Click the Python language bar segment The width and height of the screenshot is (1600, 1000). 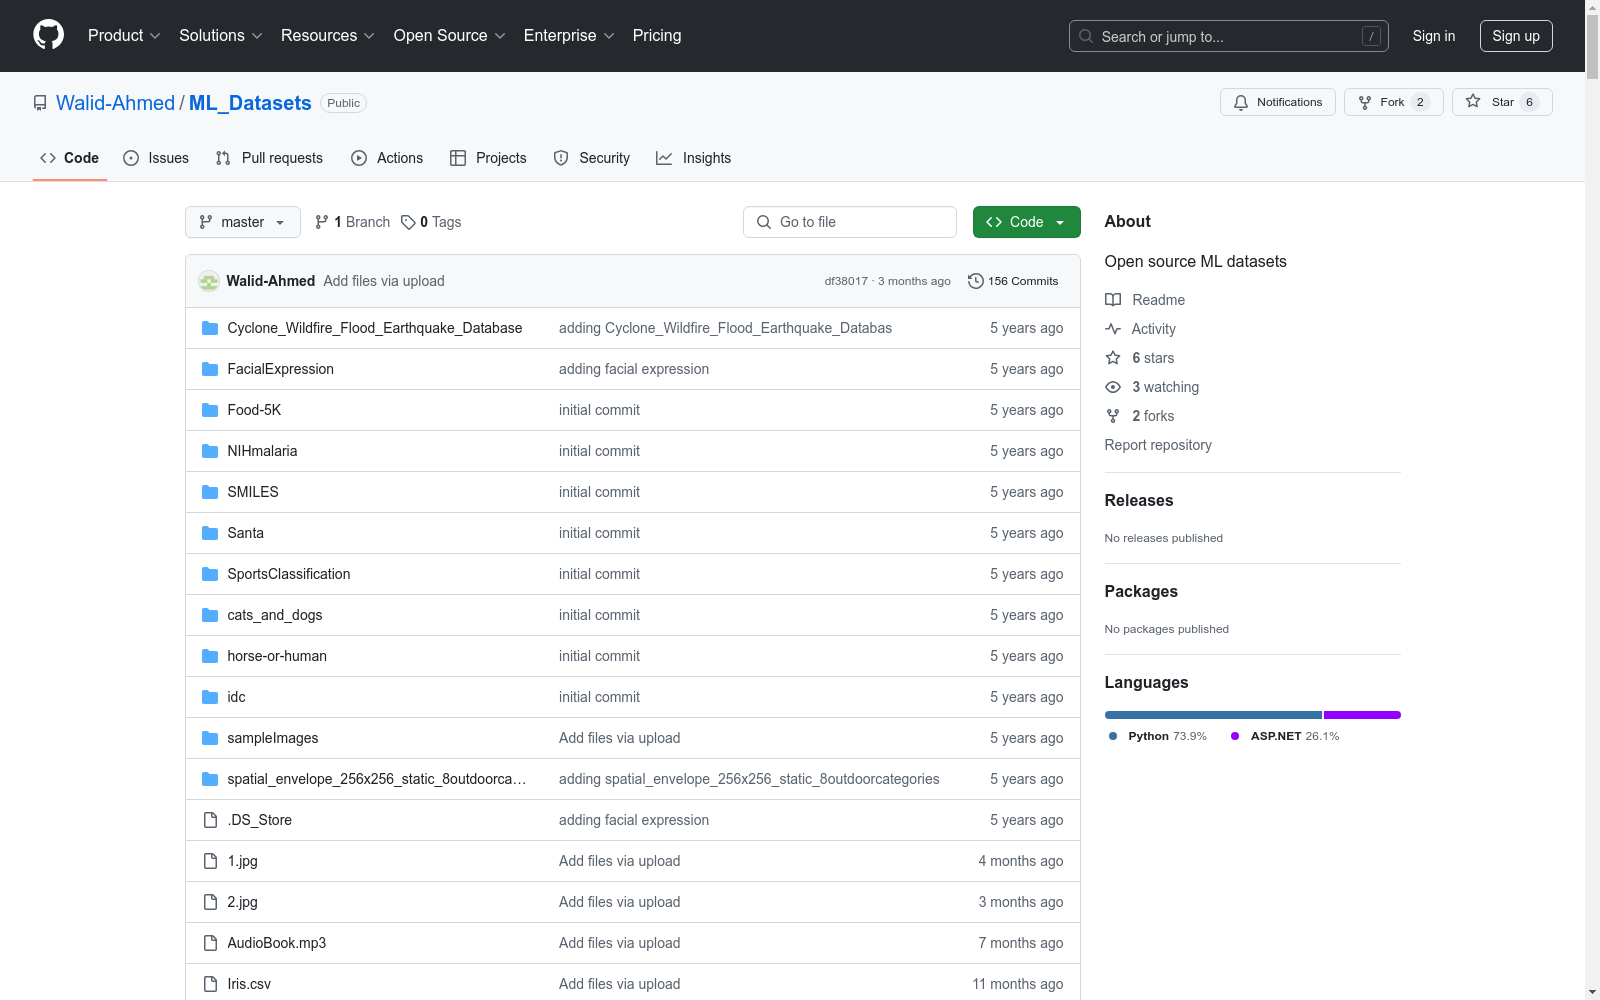click(x=1213, y=715)
